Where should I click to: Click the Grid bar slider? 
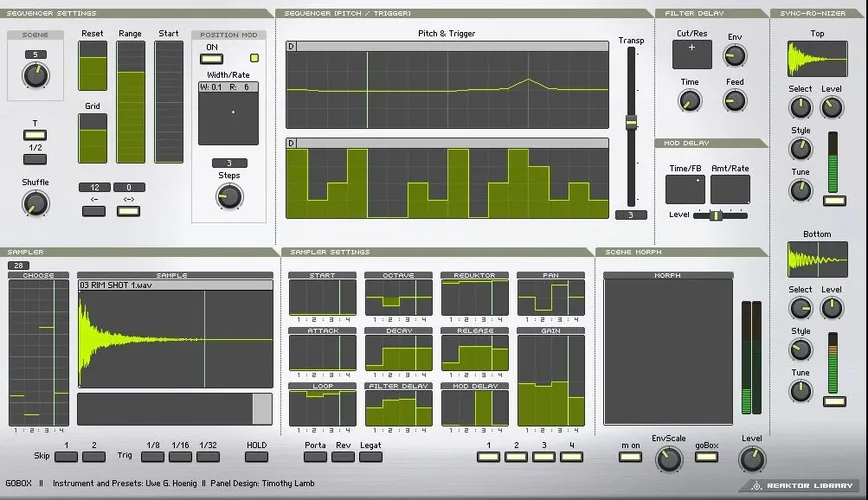pos(92,138)
